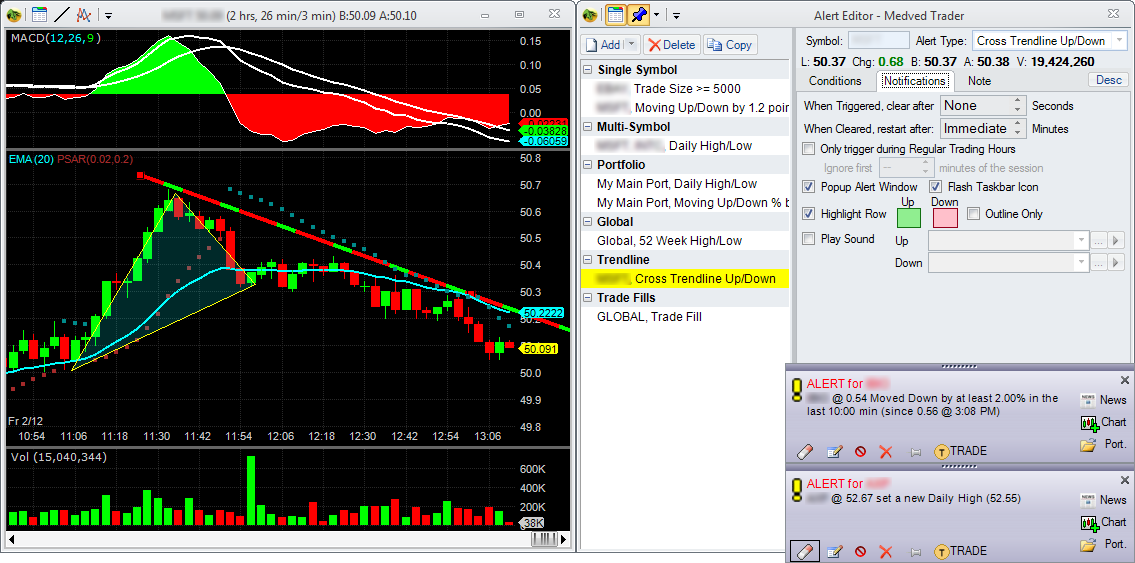Click the Add alert button
This screenshot has width=1135, height=563.
(x=603, y=45)
